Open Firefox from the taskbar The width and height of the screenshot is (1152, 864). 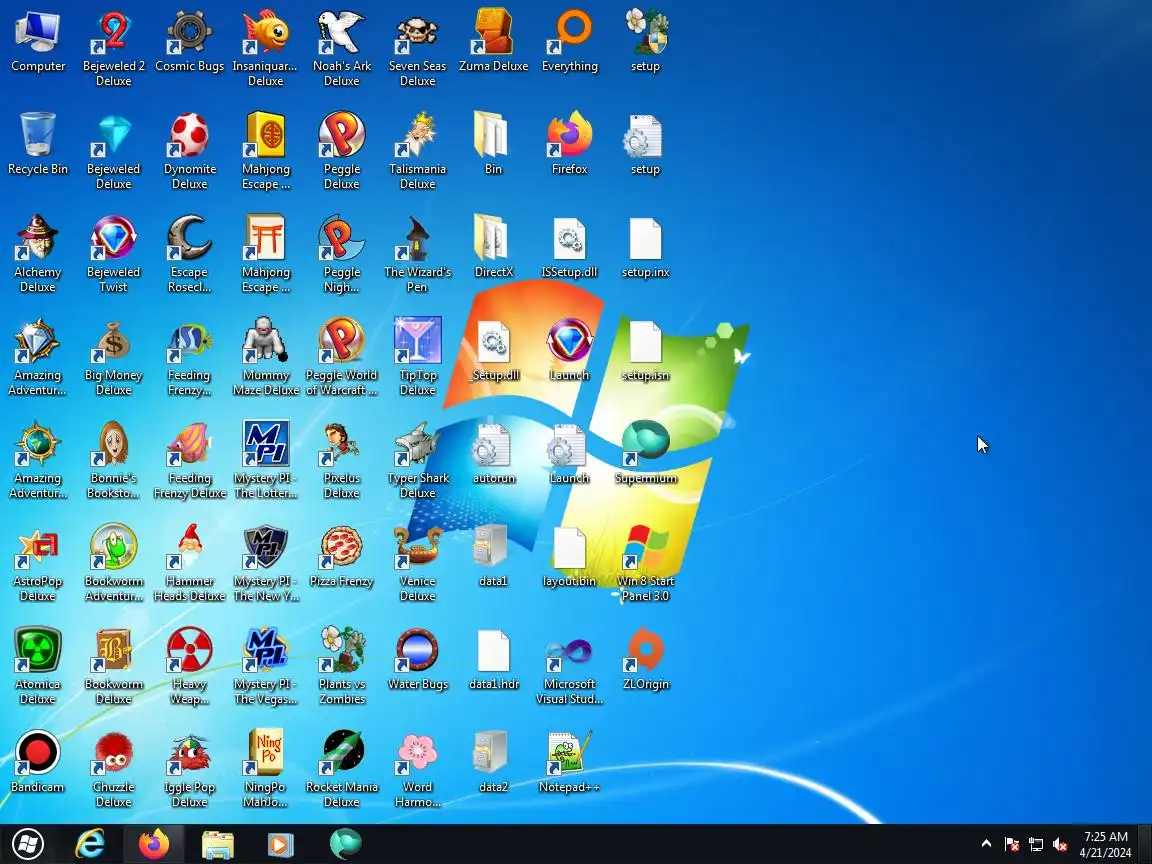(x=154, y=843)
